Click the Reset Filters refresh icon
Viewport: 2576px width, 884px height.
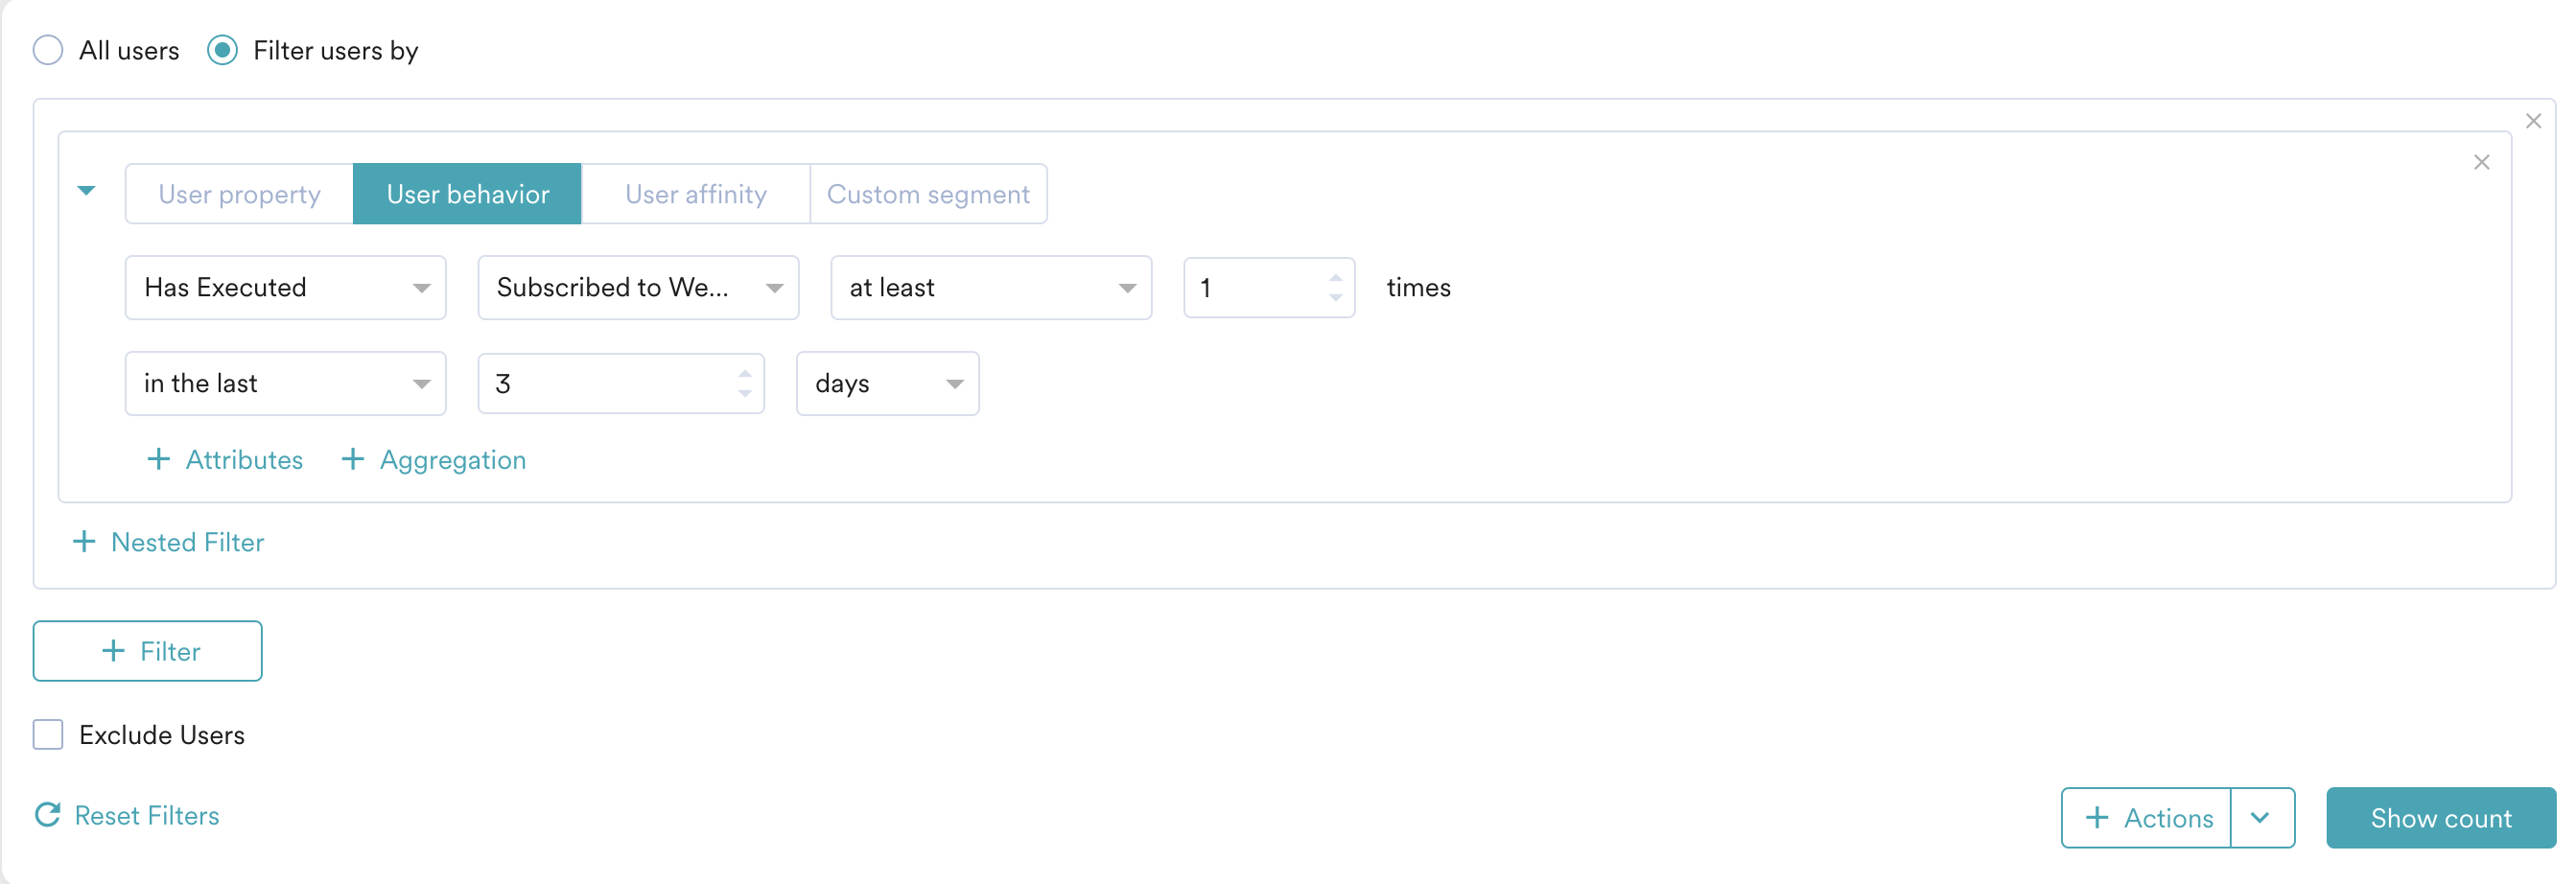tap(48, 815)
